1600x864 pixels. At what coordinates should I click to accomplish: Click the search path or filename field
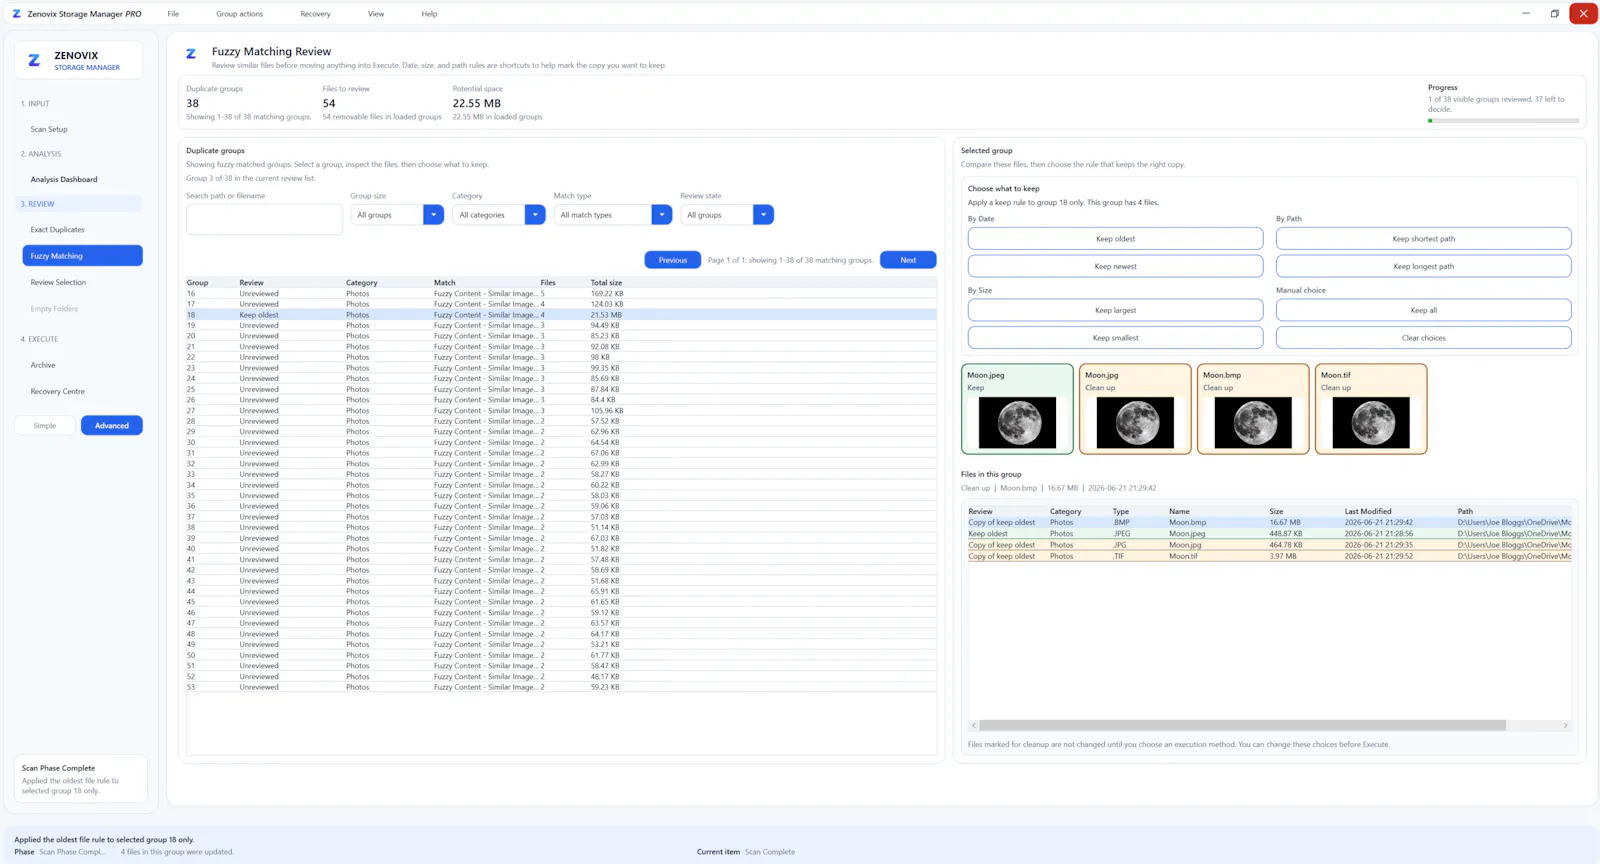(x=264, y=219)
